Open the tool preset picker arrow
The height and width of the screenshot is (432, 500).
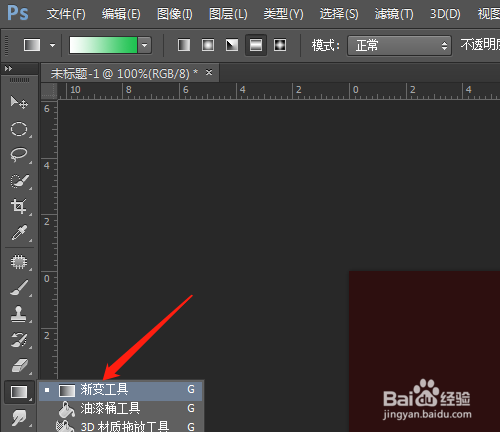52,45
